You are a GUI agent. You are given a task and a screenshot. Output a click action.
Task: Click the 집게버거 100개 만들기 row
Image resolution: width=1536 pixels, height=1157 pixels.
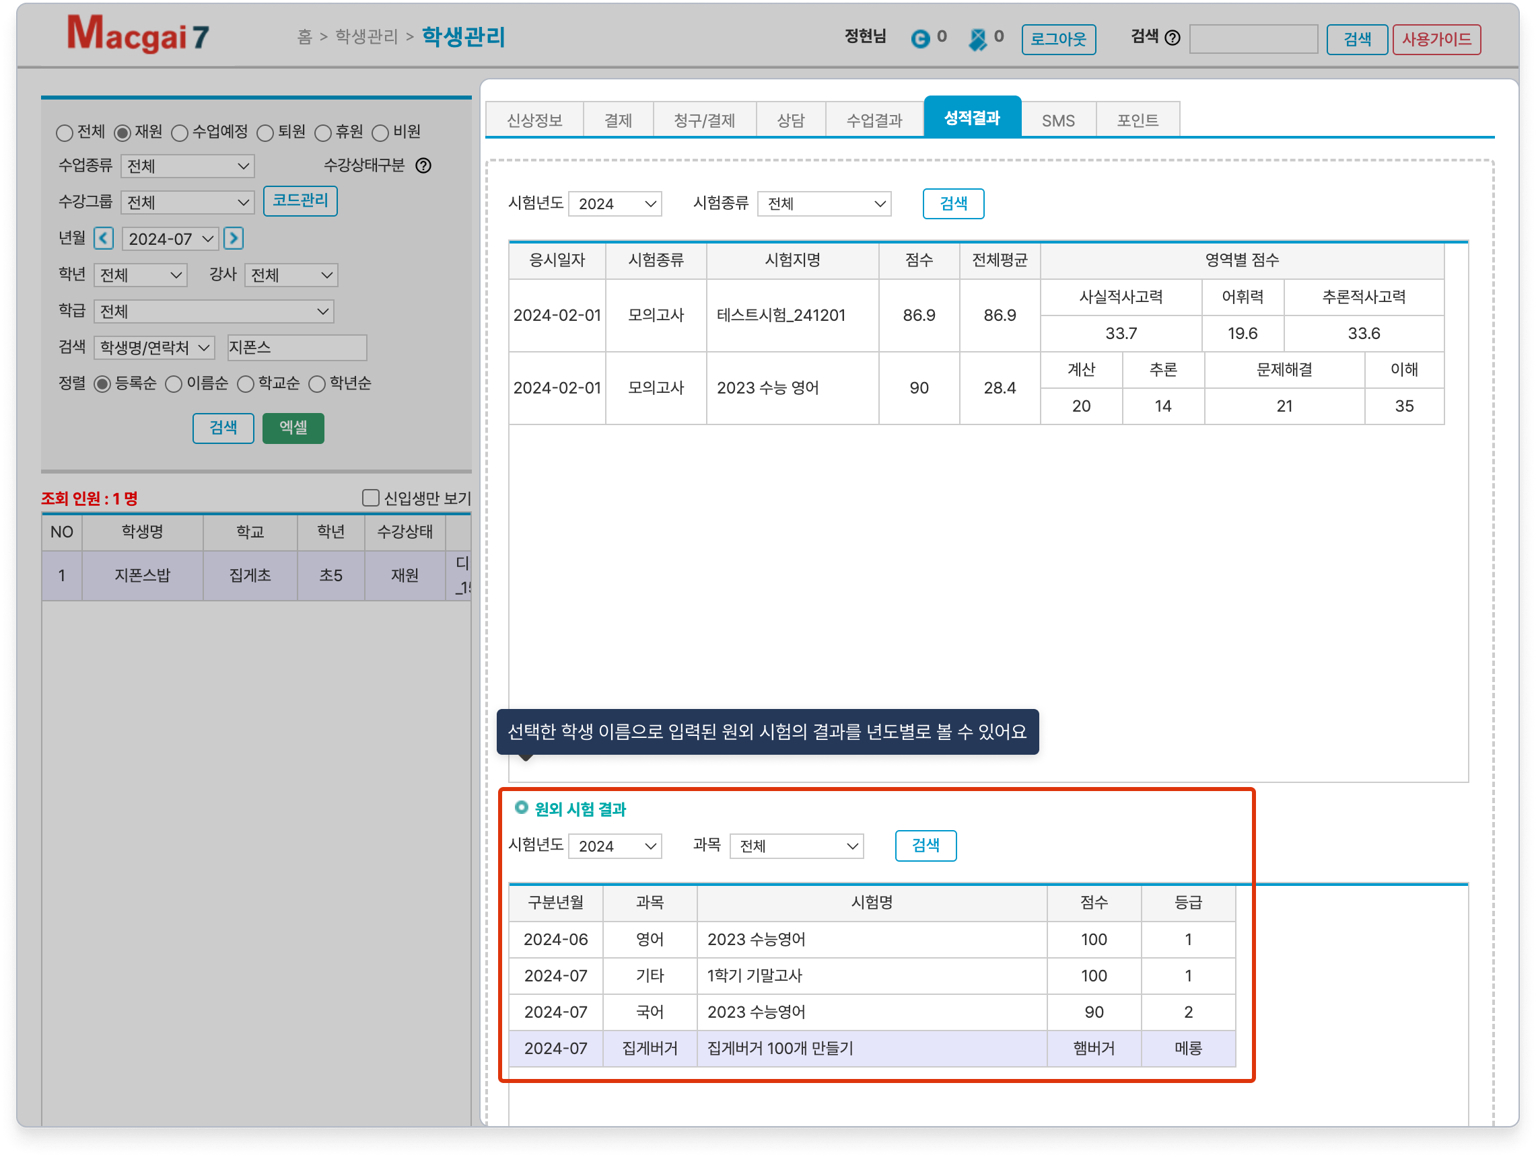pyautogui.click(x=872, y=1049)
